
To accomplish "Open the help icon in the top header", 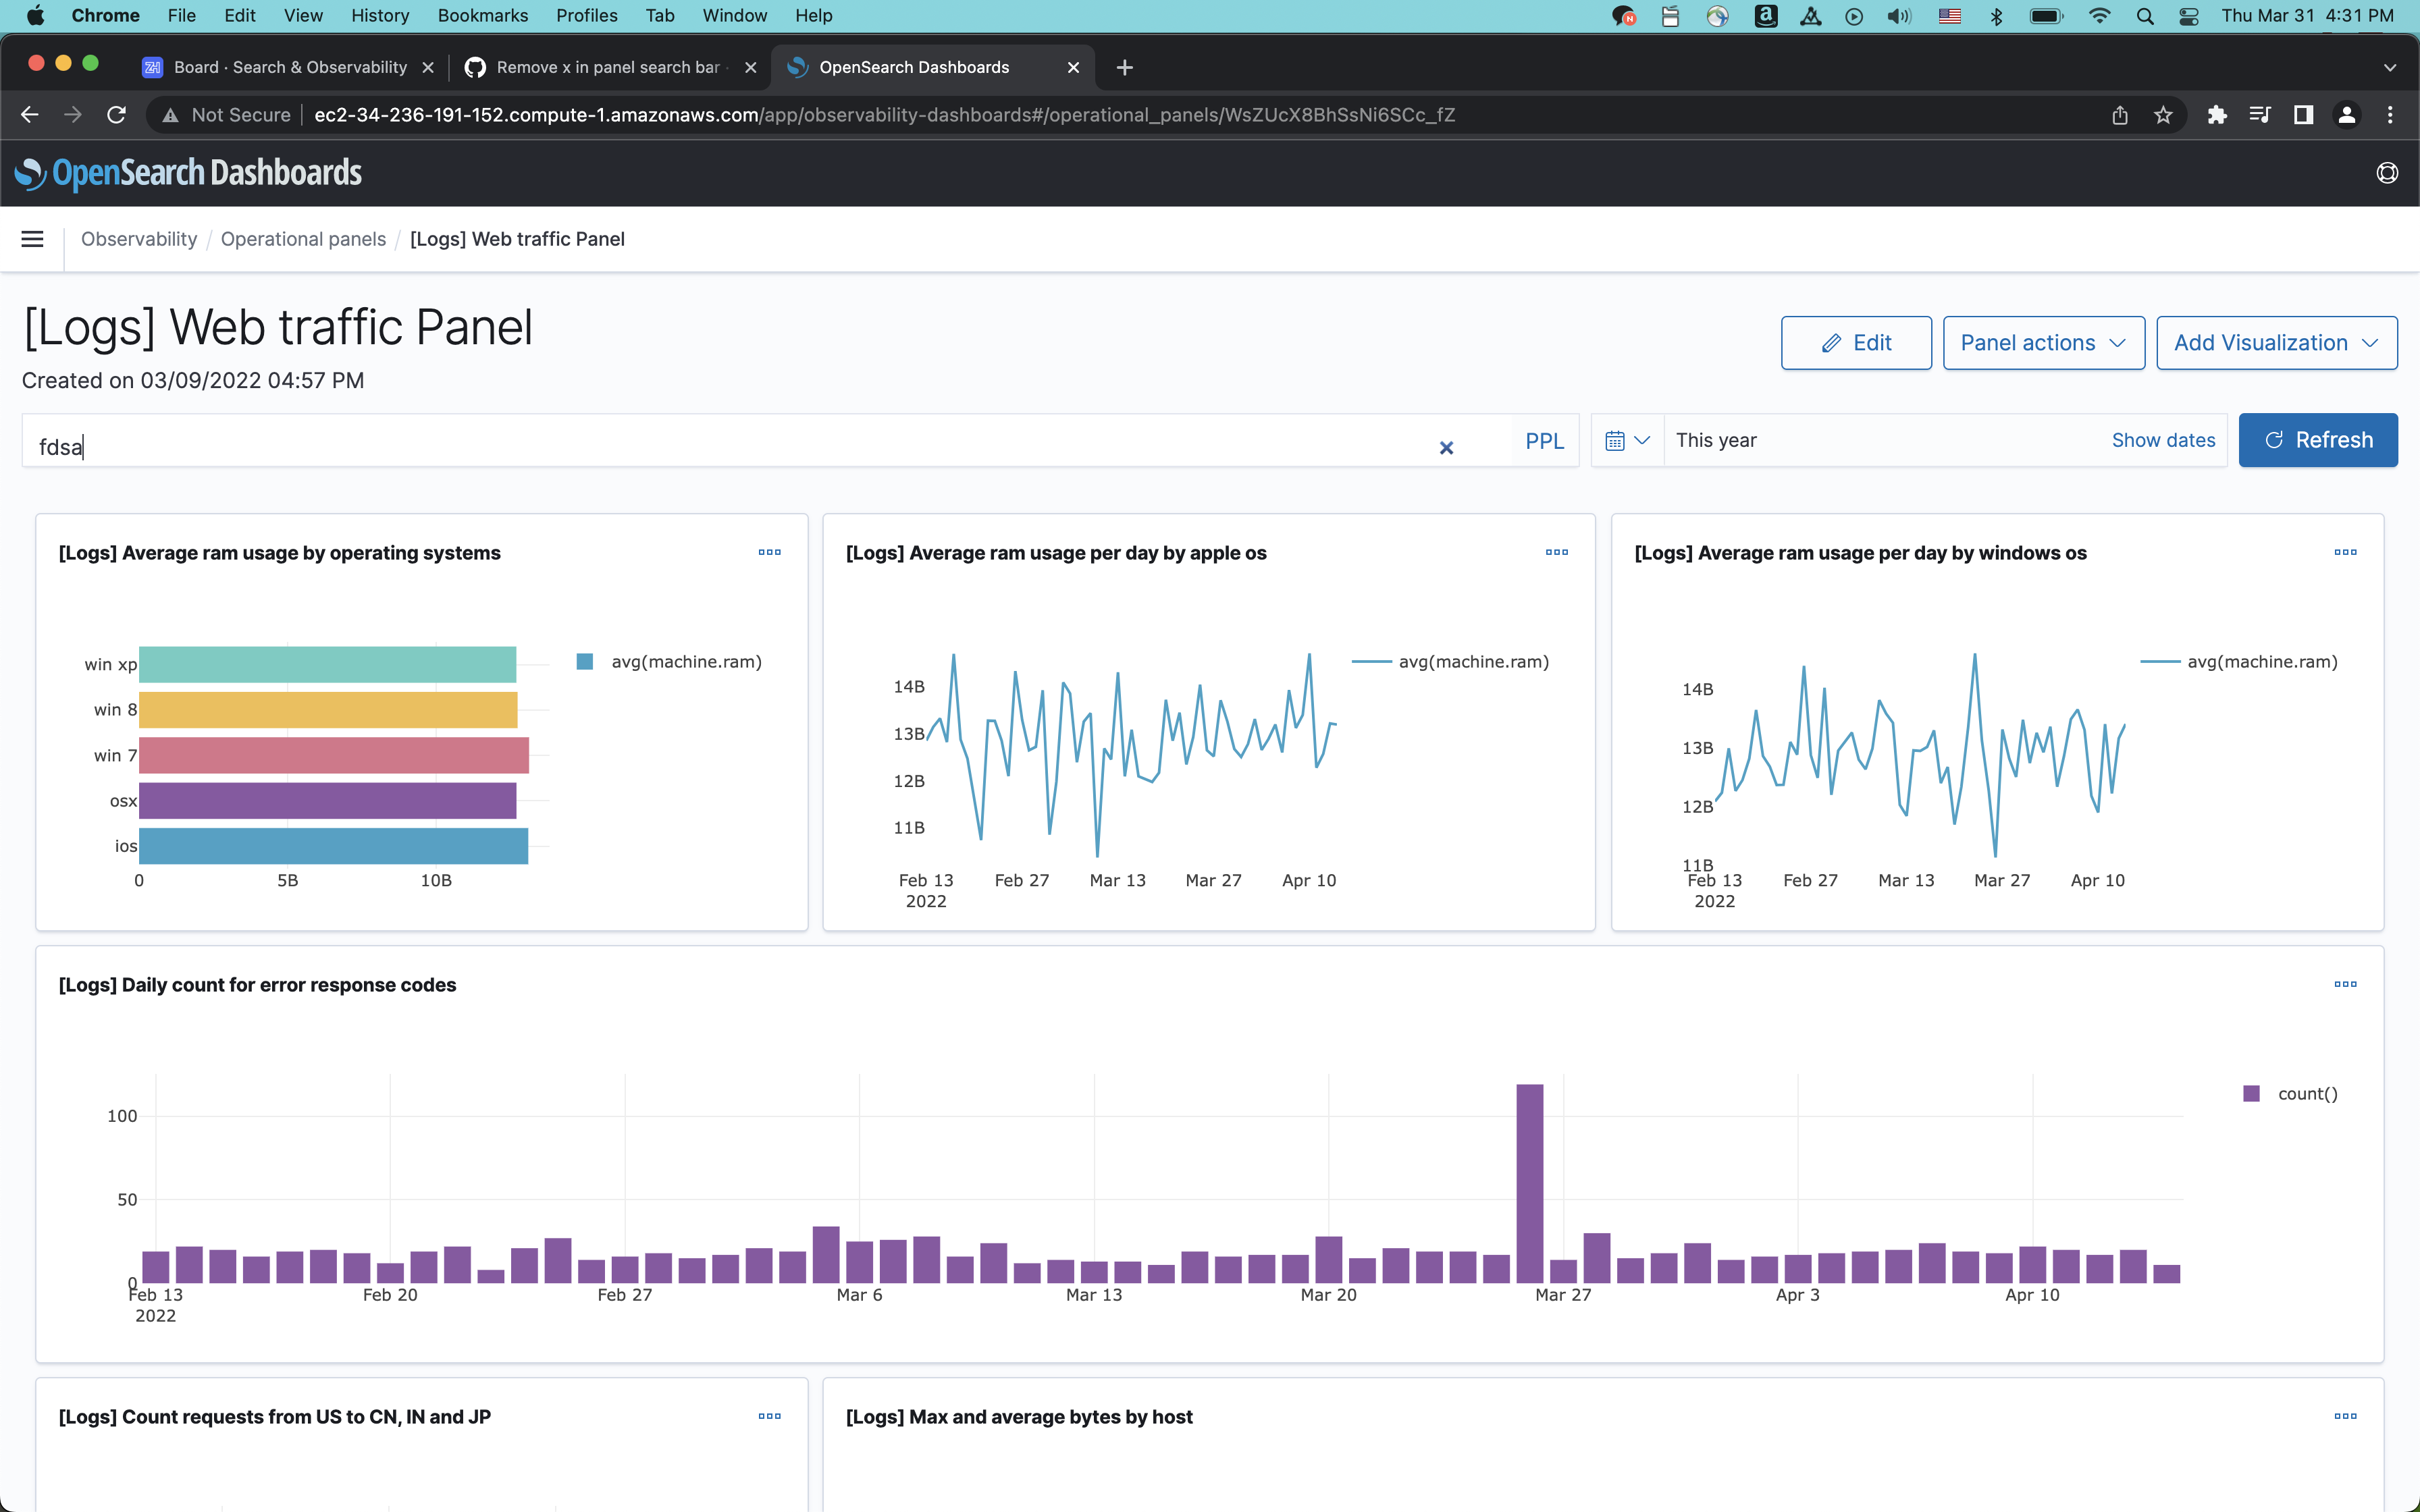I will pyautogui.click(x=2386, y=173).
